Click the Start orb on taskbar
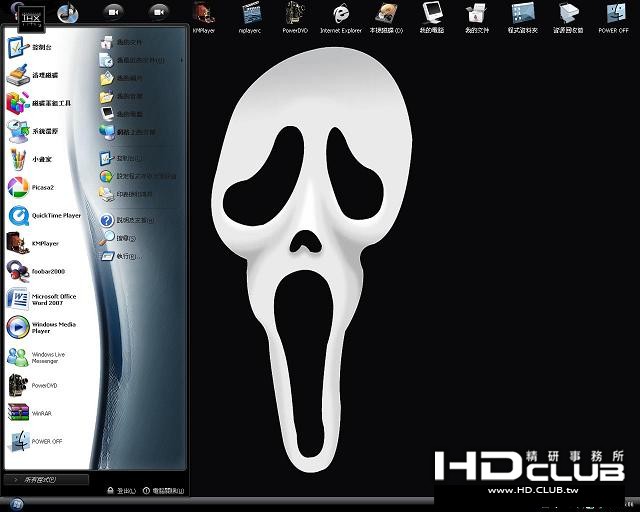The height and width of the screenshot is (512, 640). (x=18, y=504)
